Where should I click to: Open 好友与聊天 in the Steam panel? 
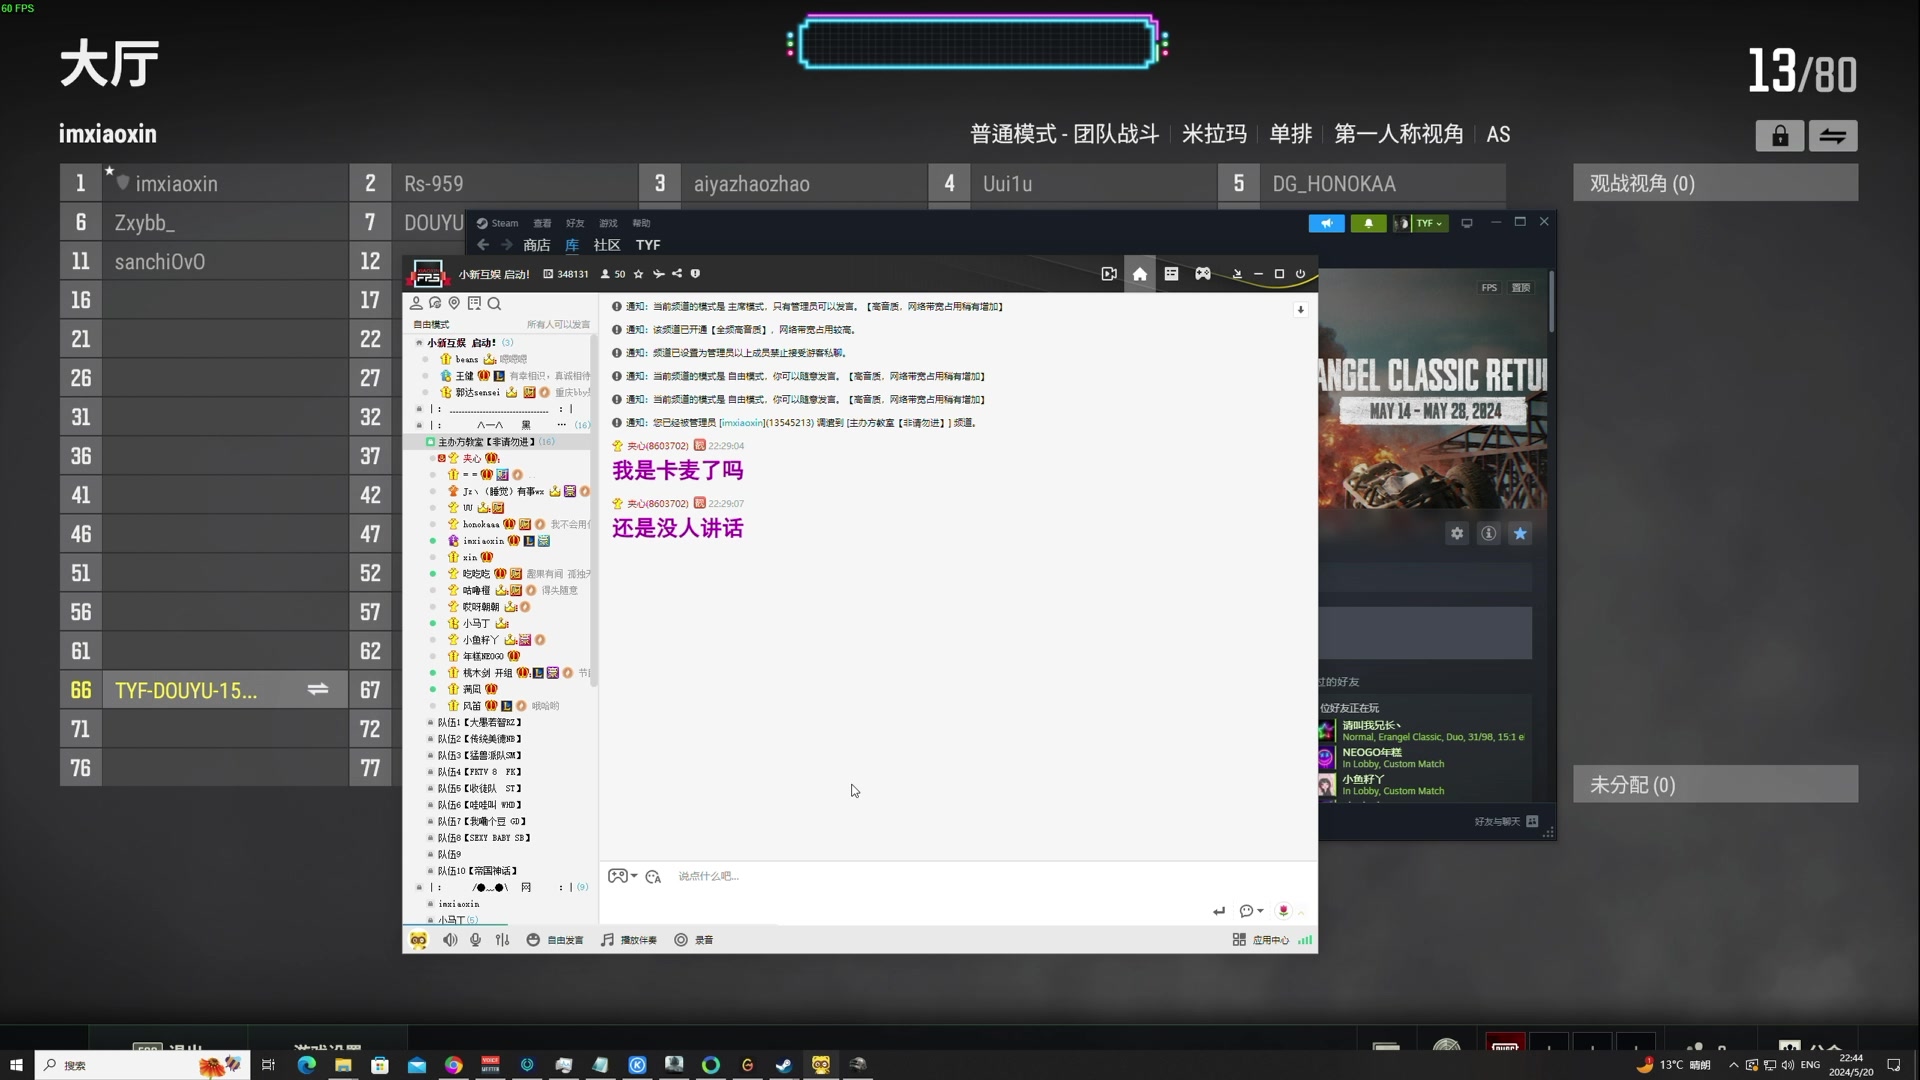[x=1497, y=821]
